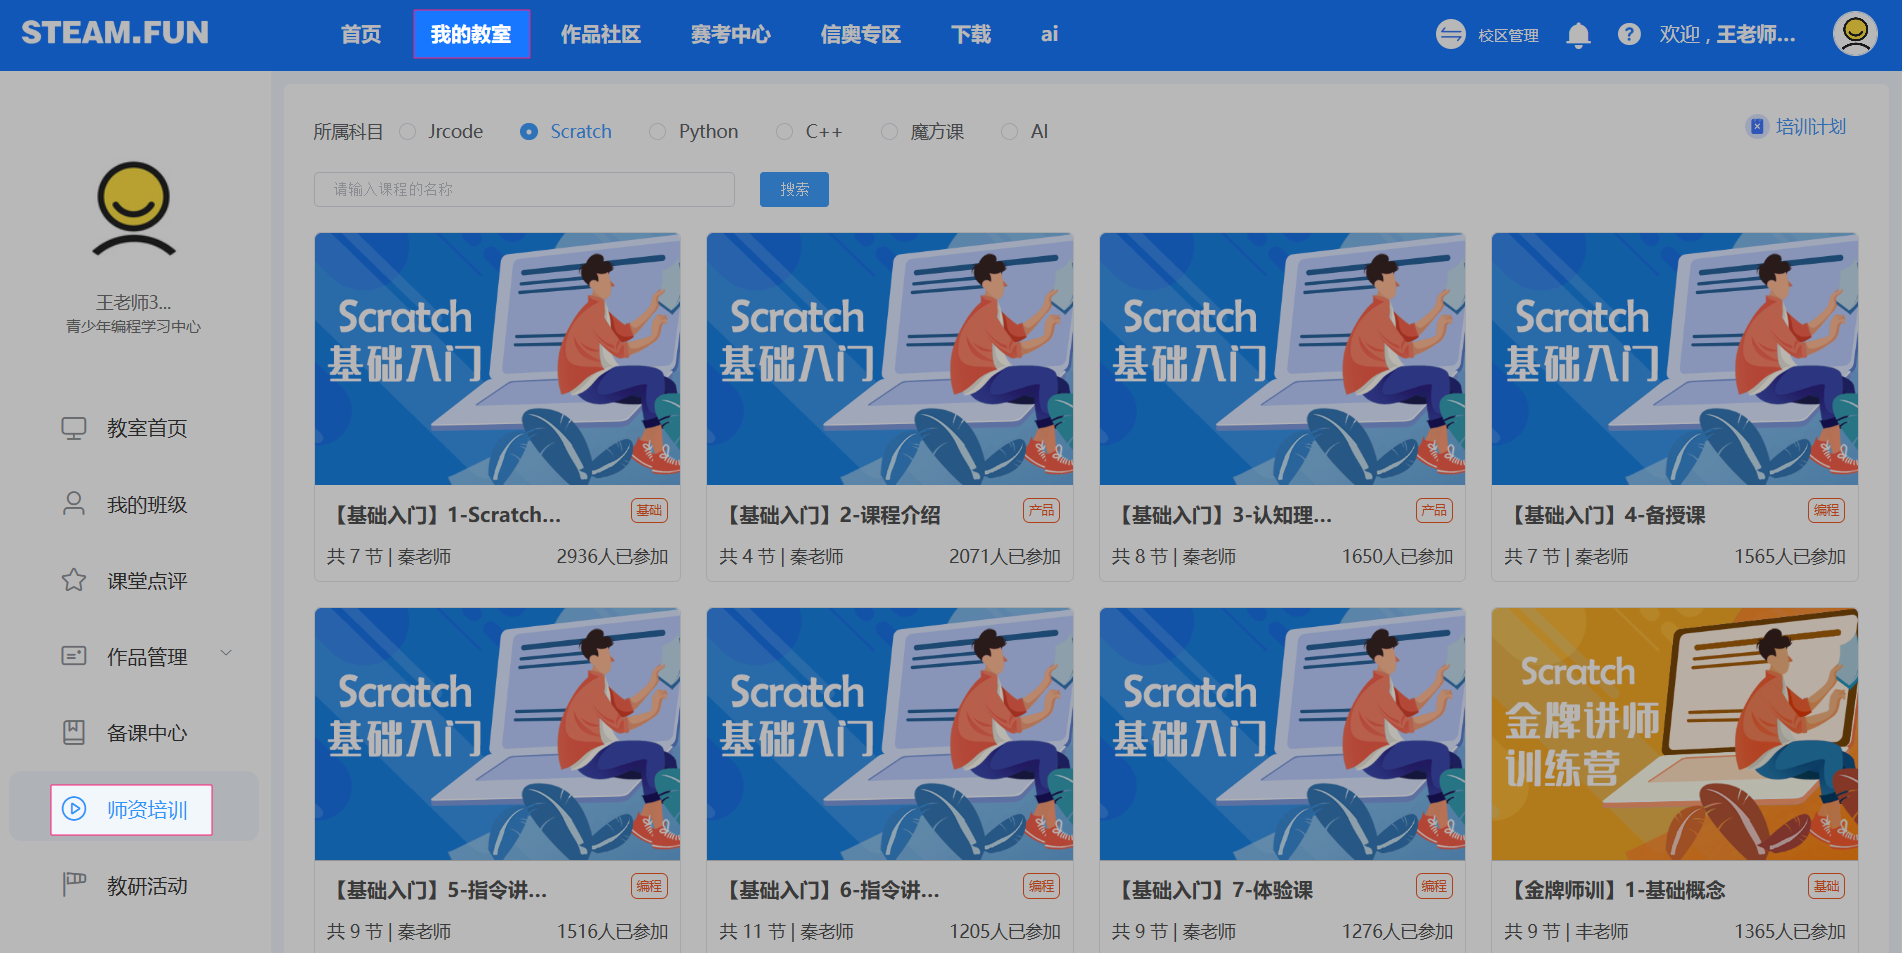Click the 基础 tag on 1-Scratch course
The image size is (1902, 953).
649,511
